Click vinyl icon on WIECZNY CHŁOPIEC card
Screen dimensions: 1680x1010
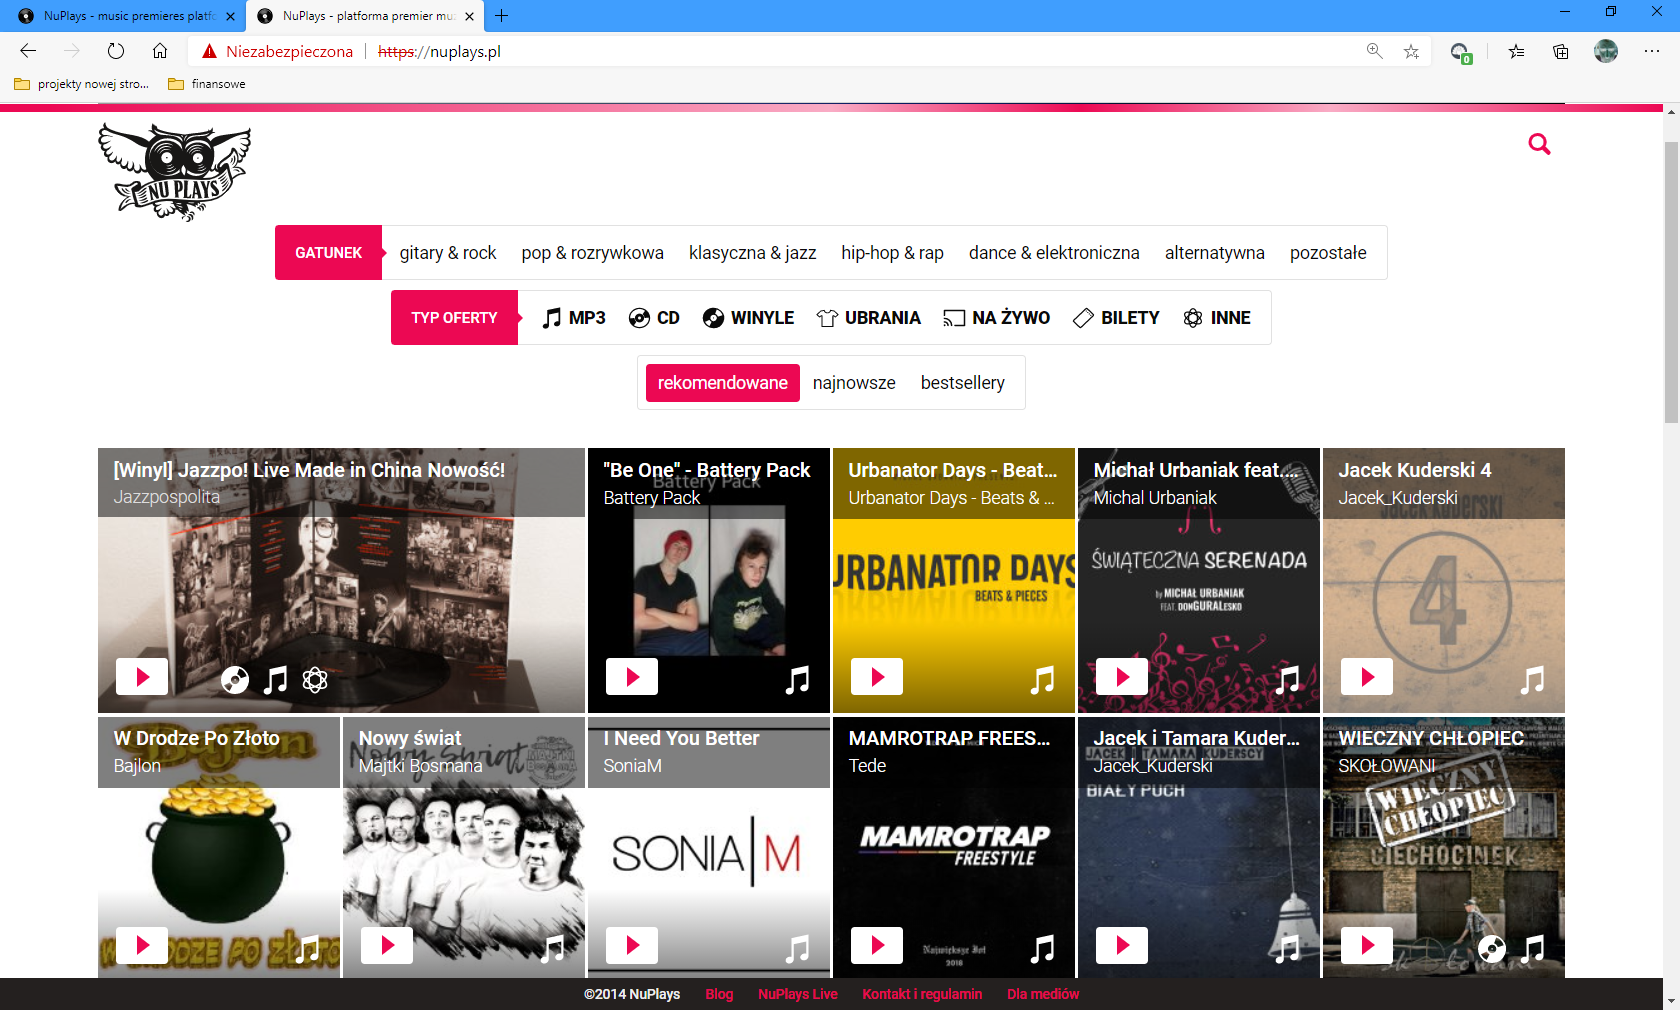click(x=1492, y=948)
